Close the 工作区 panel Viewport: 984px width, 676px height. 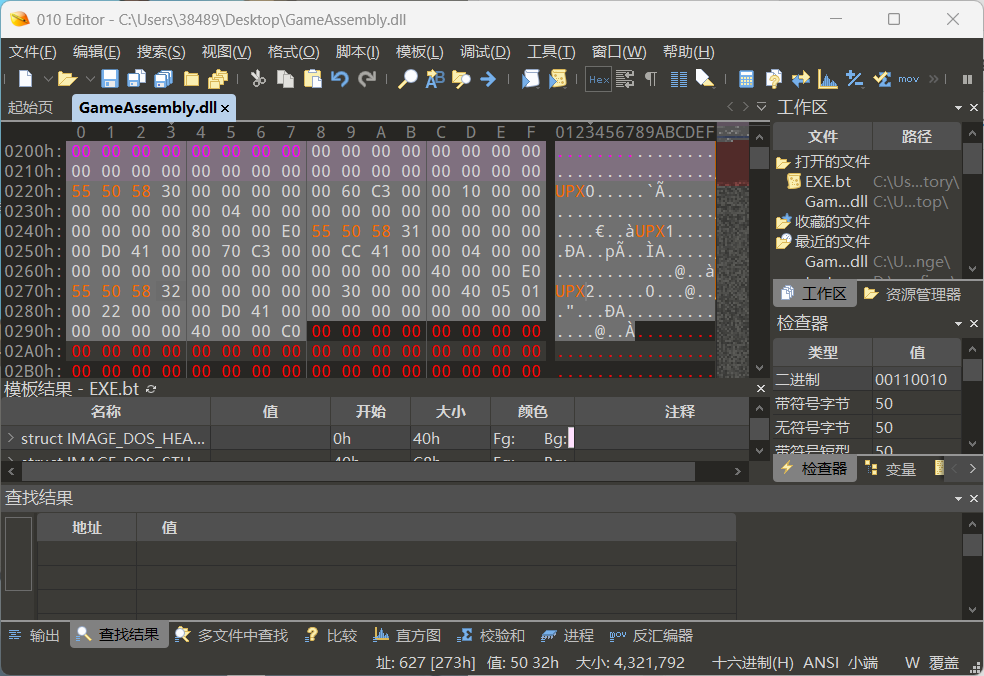pos(973,108)
